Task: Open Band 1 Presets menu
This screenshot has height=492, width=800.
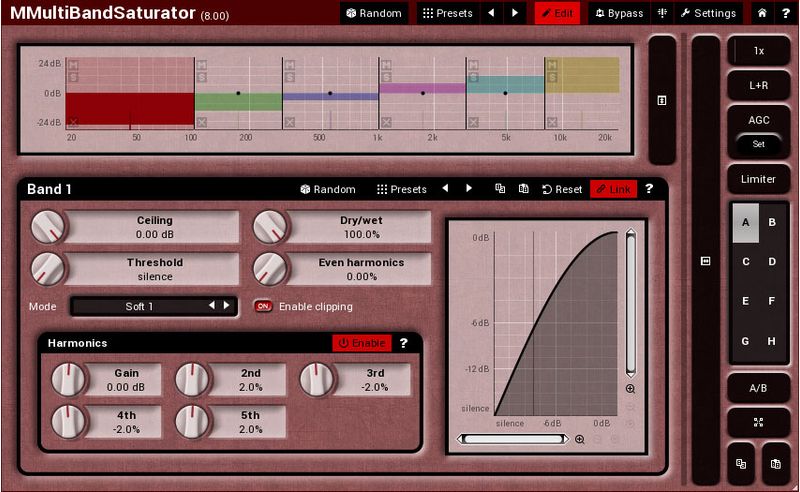Action: pos(402,189)
